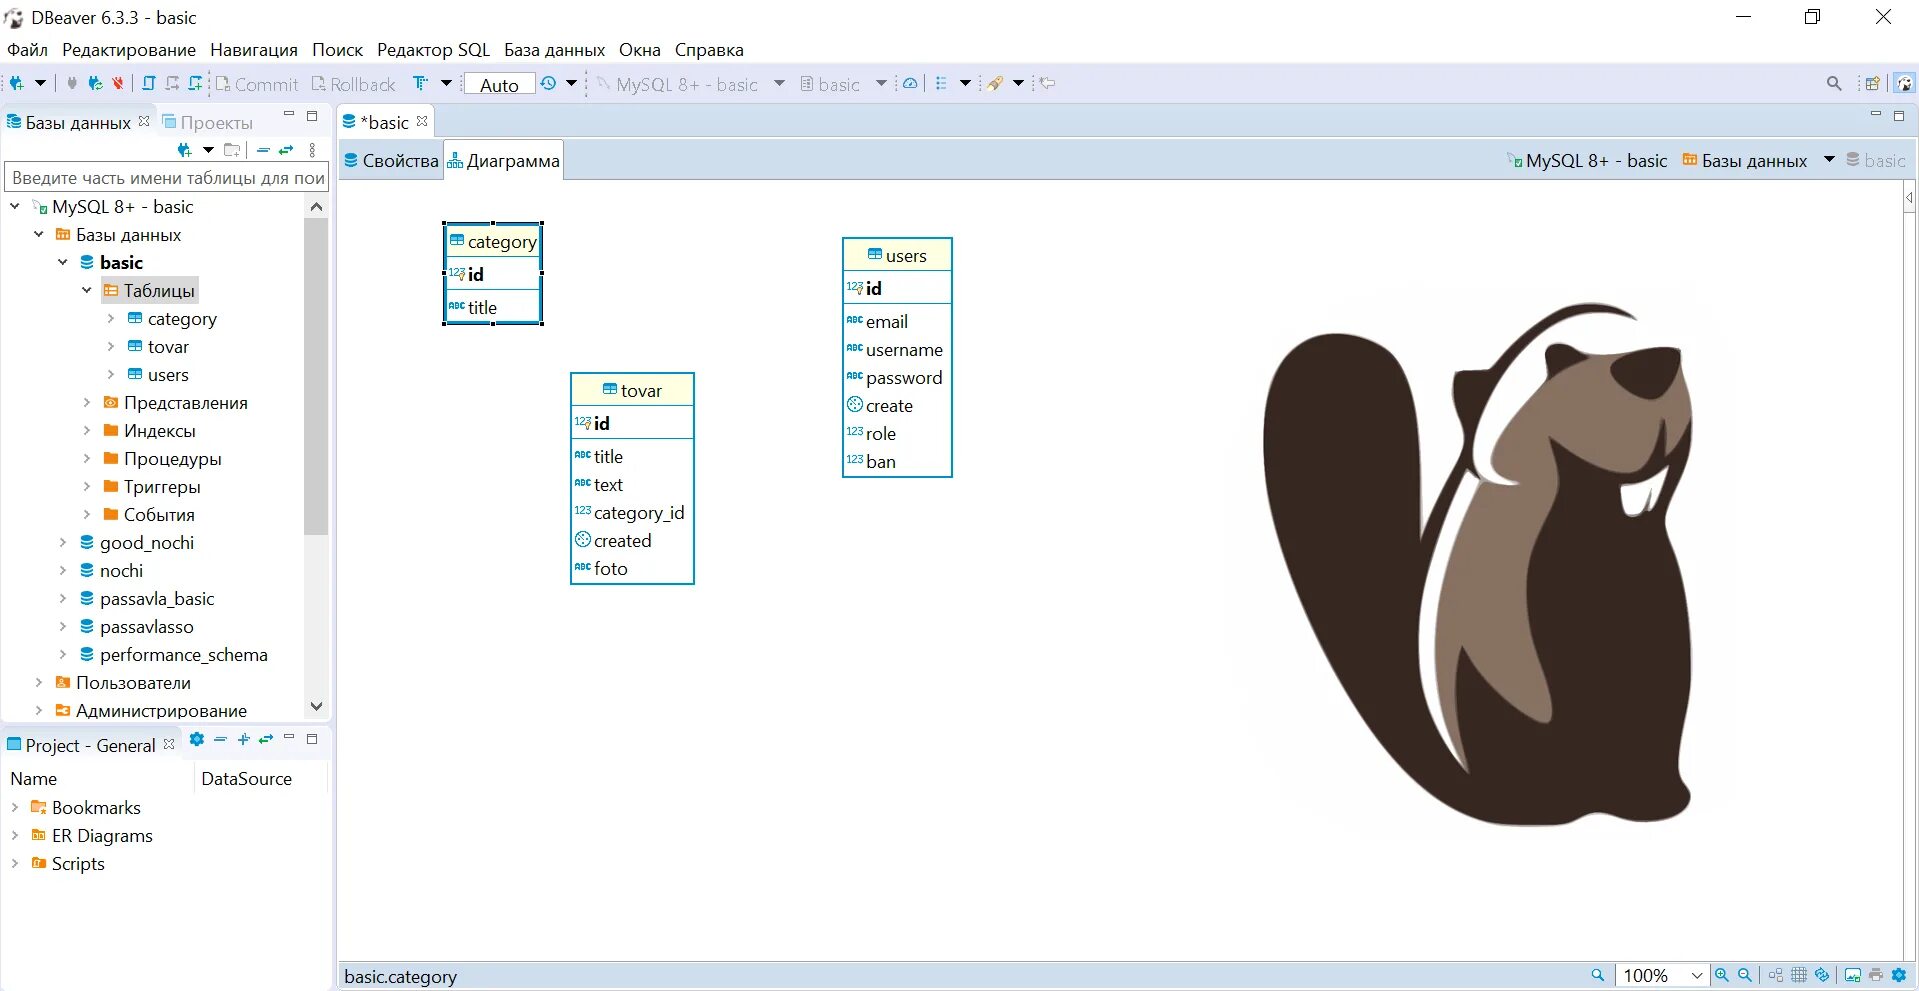Viewport: 1919px width, 991px height.
Task: Click the red Disconnect icon in main toolbar
Action: (118, 84)
